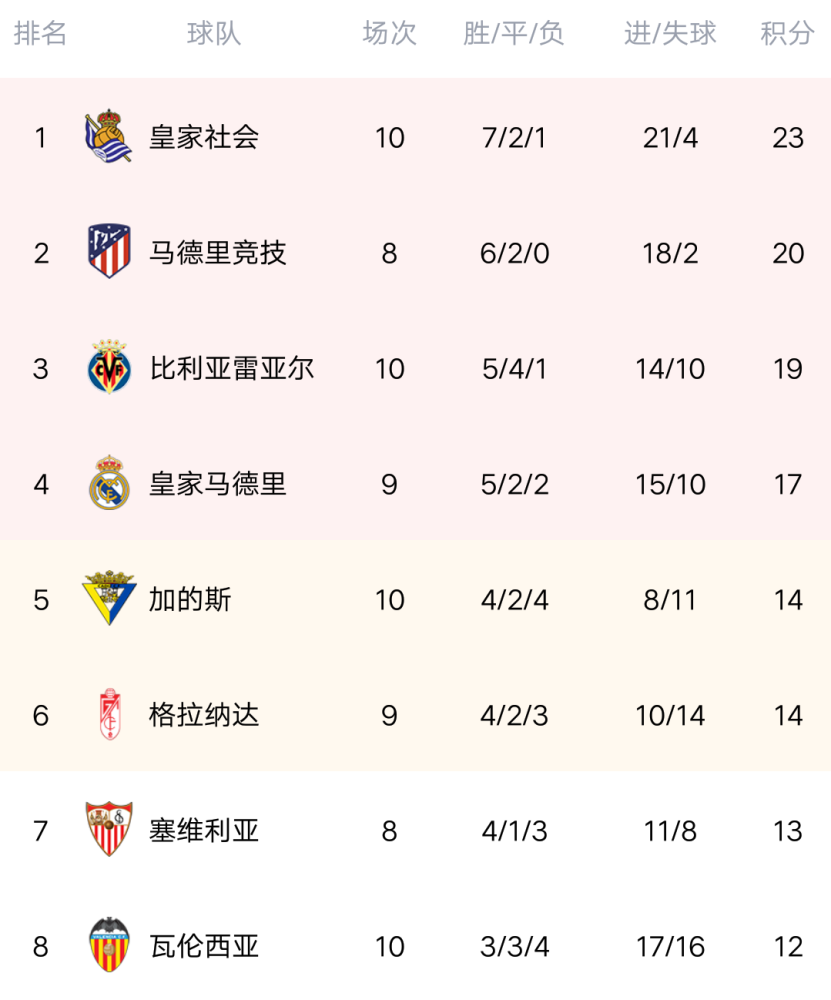Click the 积分 column header
Screen dimensions: 831x1000
tap(787, 33)
